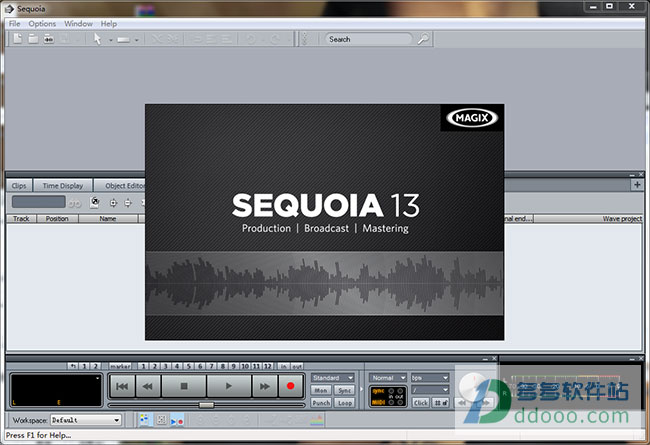Viewport: 650px width, 445px height.
Task: Click the undo-range arrow button
Action: coord(73,366)
